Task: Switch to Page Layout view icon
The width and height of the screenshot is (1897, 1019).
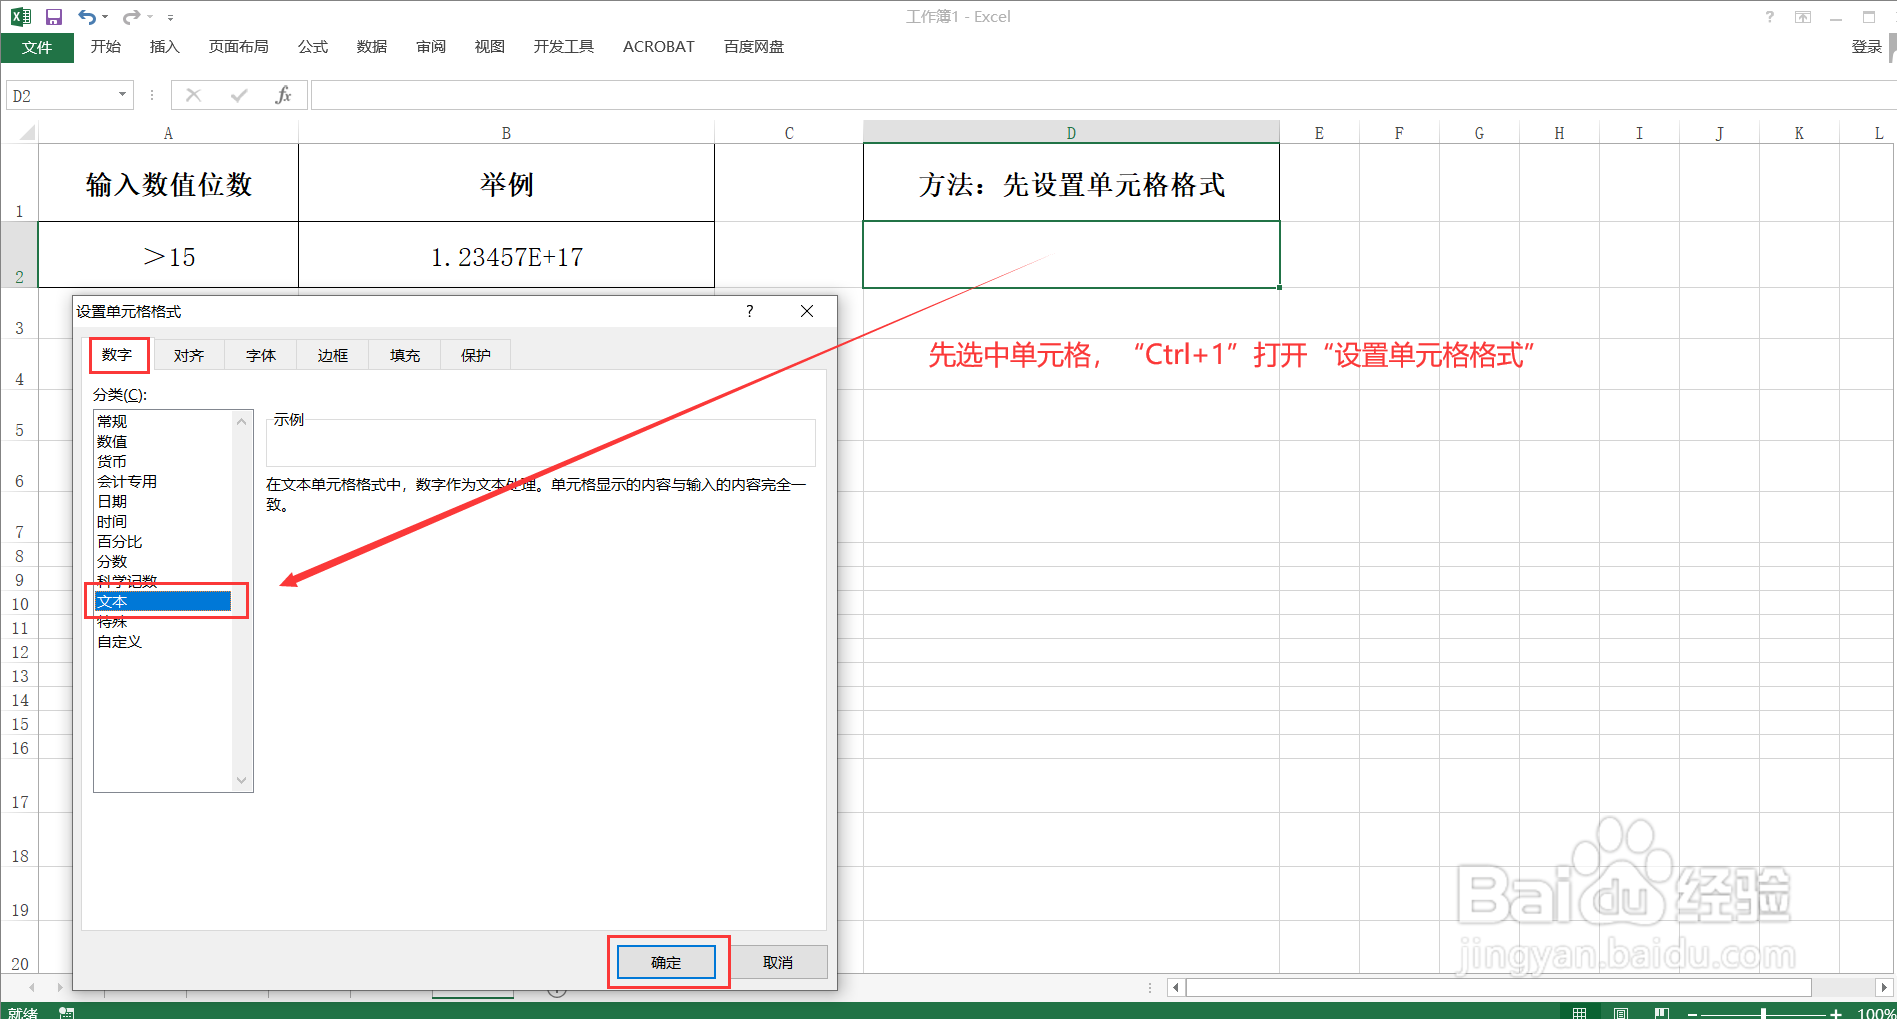Action: point(1620,1013)
